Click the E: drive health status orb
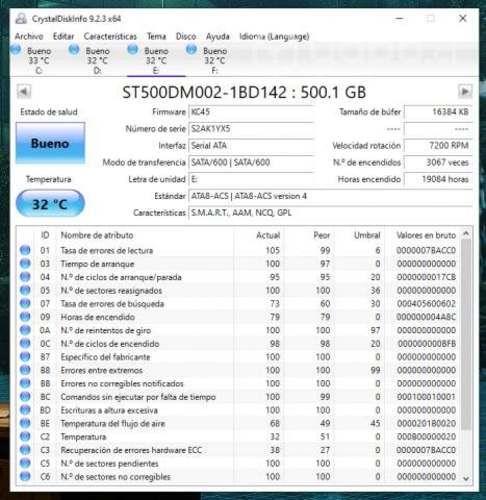Image resolution: width=486 pixels, height=500 pixels. [x=133, y=50]
